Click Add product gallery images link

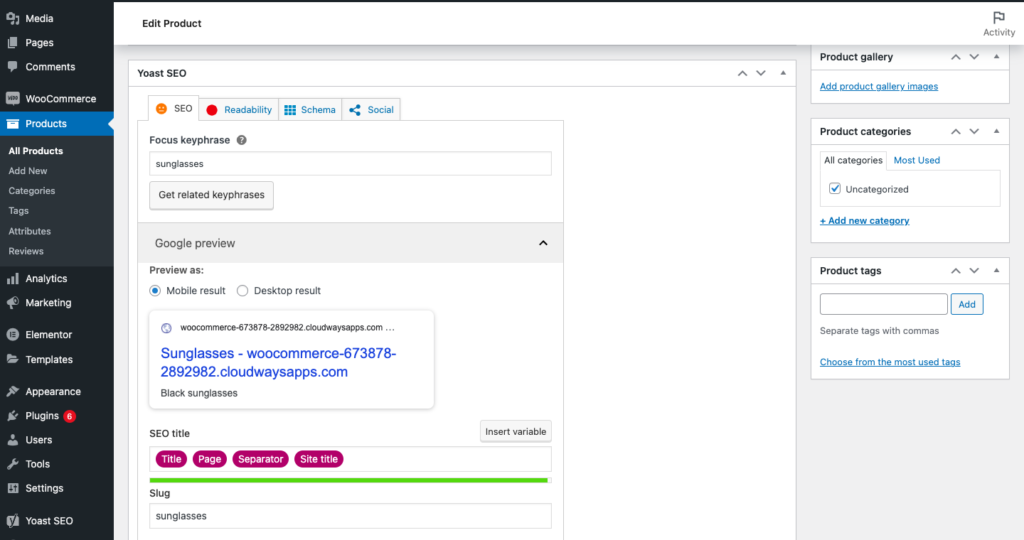(878, 86)
